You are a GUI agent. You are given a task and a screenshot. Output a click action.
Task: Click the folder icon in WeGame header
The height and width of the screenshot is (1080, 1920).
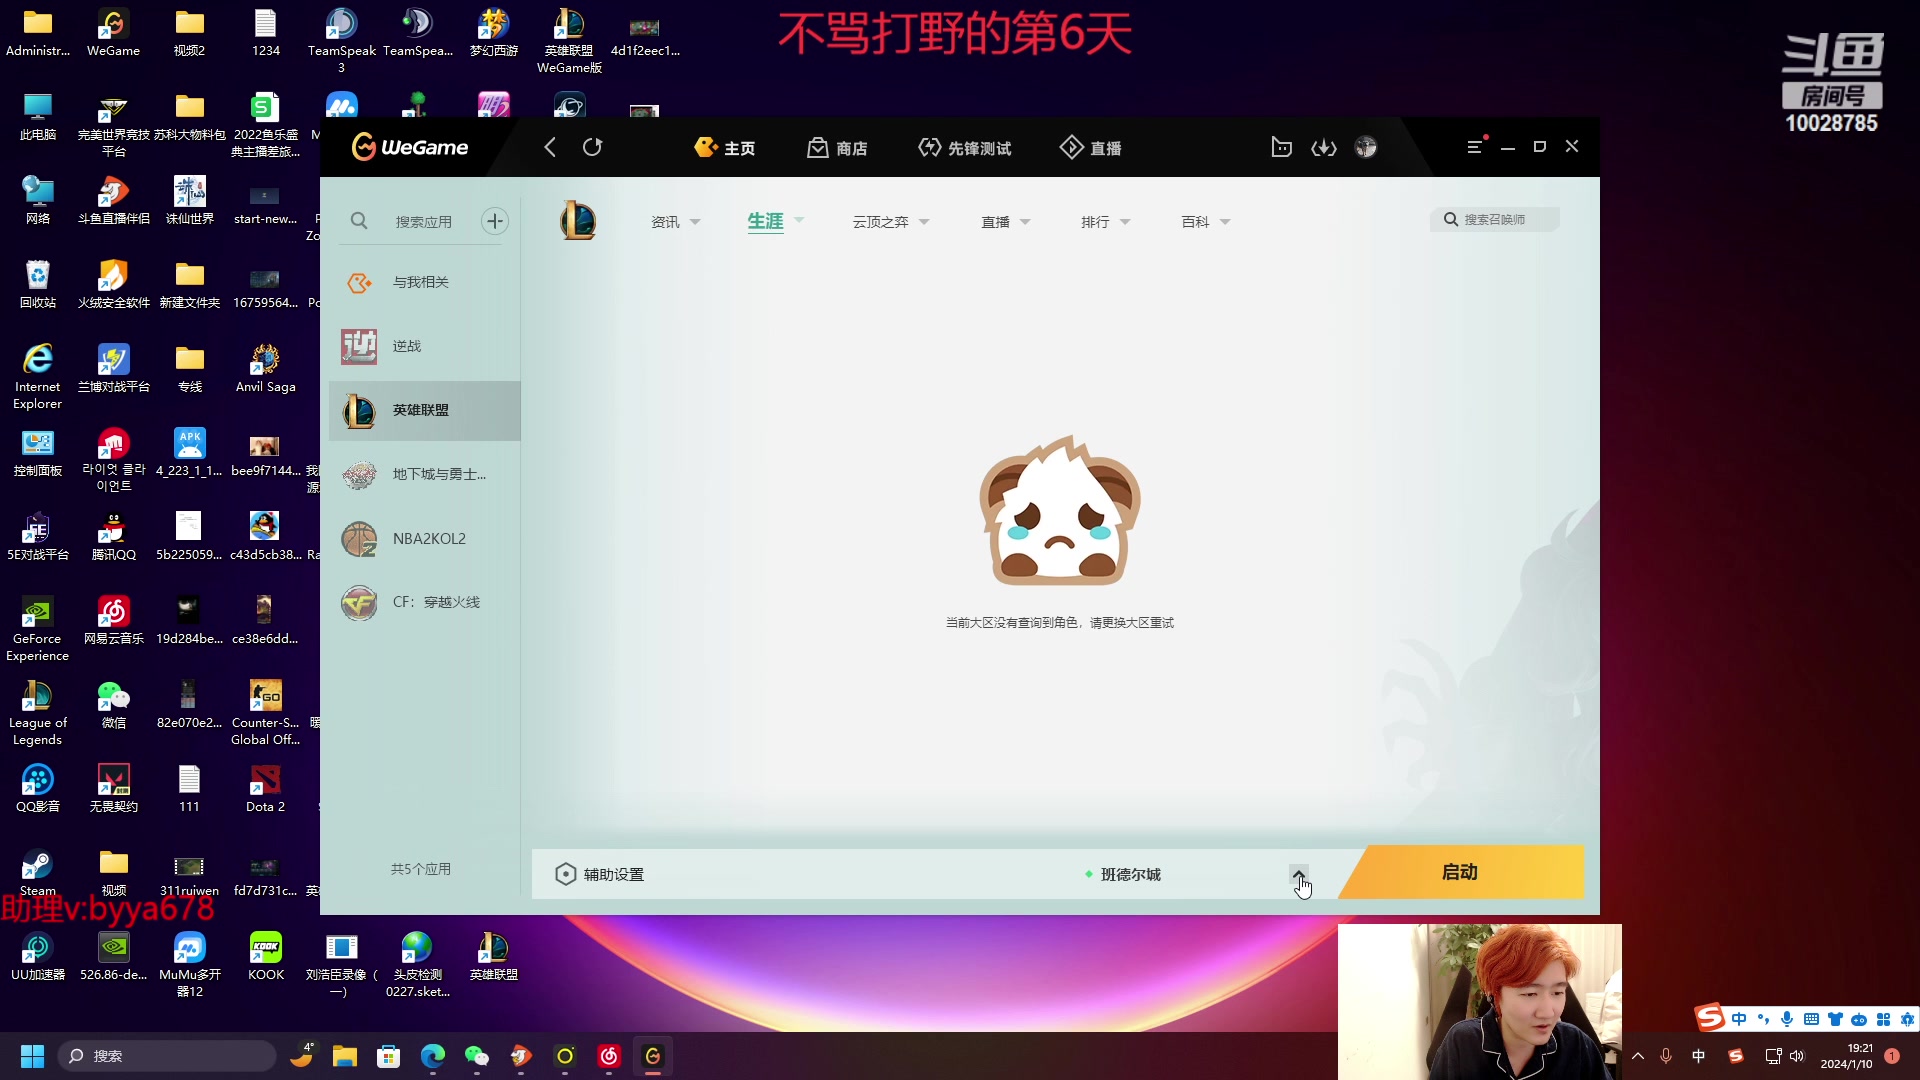(x=1281, y=147)
